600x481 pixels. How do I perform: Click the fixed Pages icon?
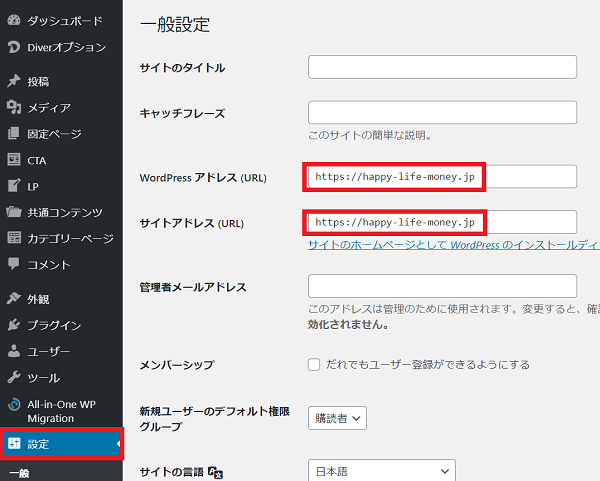14,134
